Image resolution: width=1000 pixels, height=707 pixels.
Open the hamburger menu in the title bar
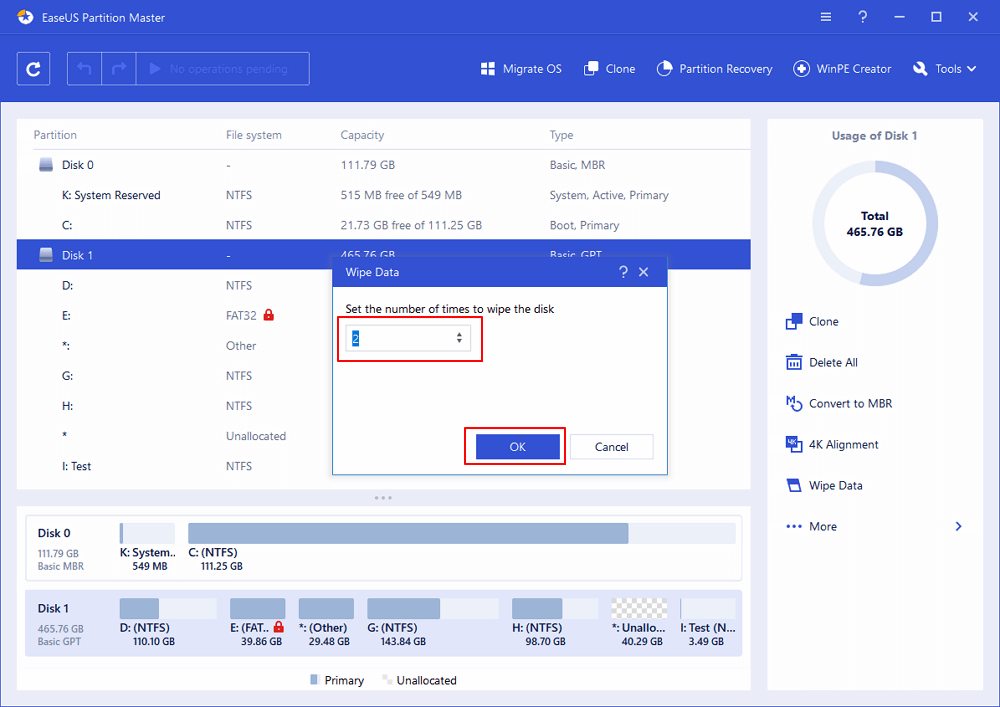pos(825,17)
